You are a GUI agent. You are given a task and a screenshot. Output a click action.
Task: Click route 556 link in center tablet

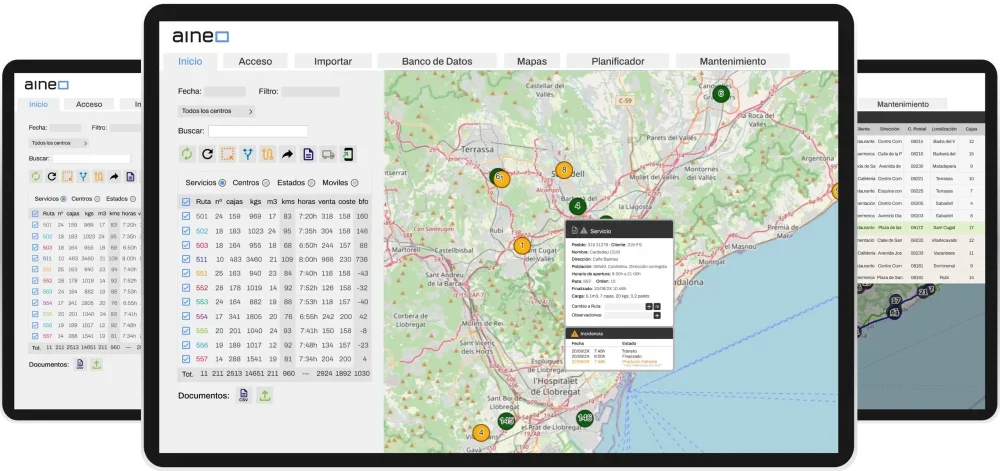202,345
